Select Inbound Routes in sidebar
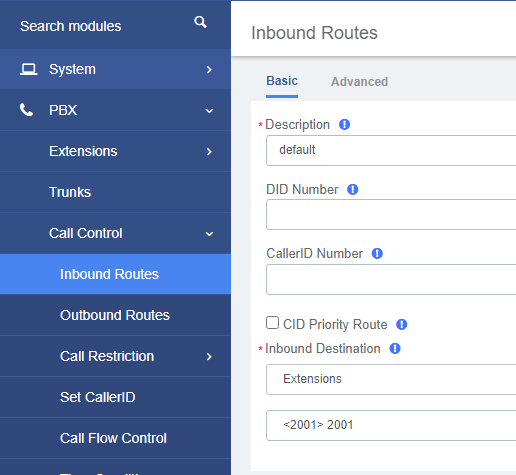Viewport: 516px width, 475px height. [115, 274]
